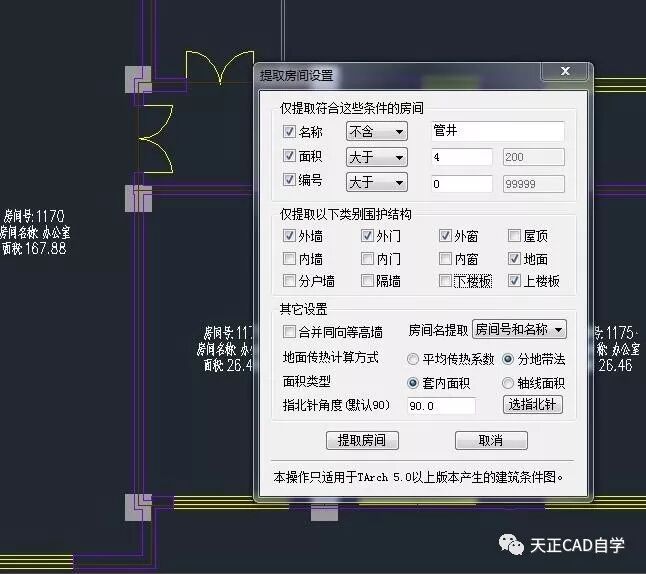Open the 大于 dropdown in the 编号 row
The height and width of the screenshot is (574, 646).
click(x=377, y=182)
